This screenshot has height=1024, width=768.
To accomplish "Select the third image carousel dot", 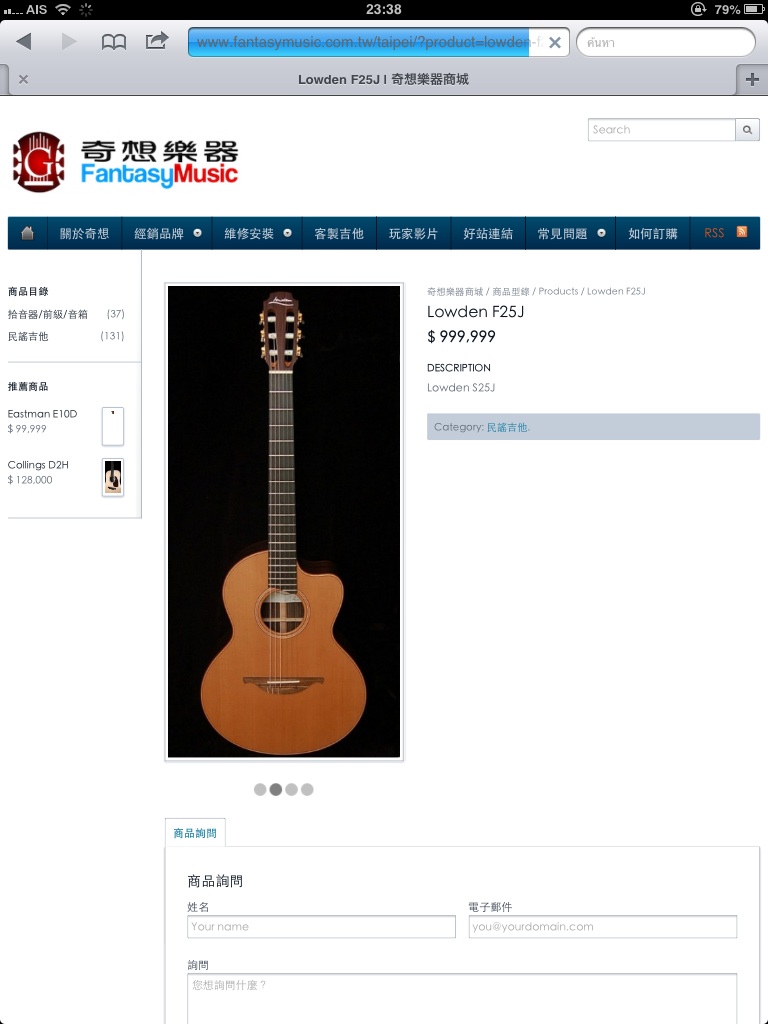I will (291, 790).
